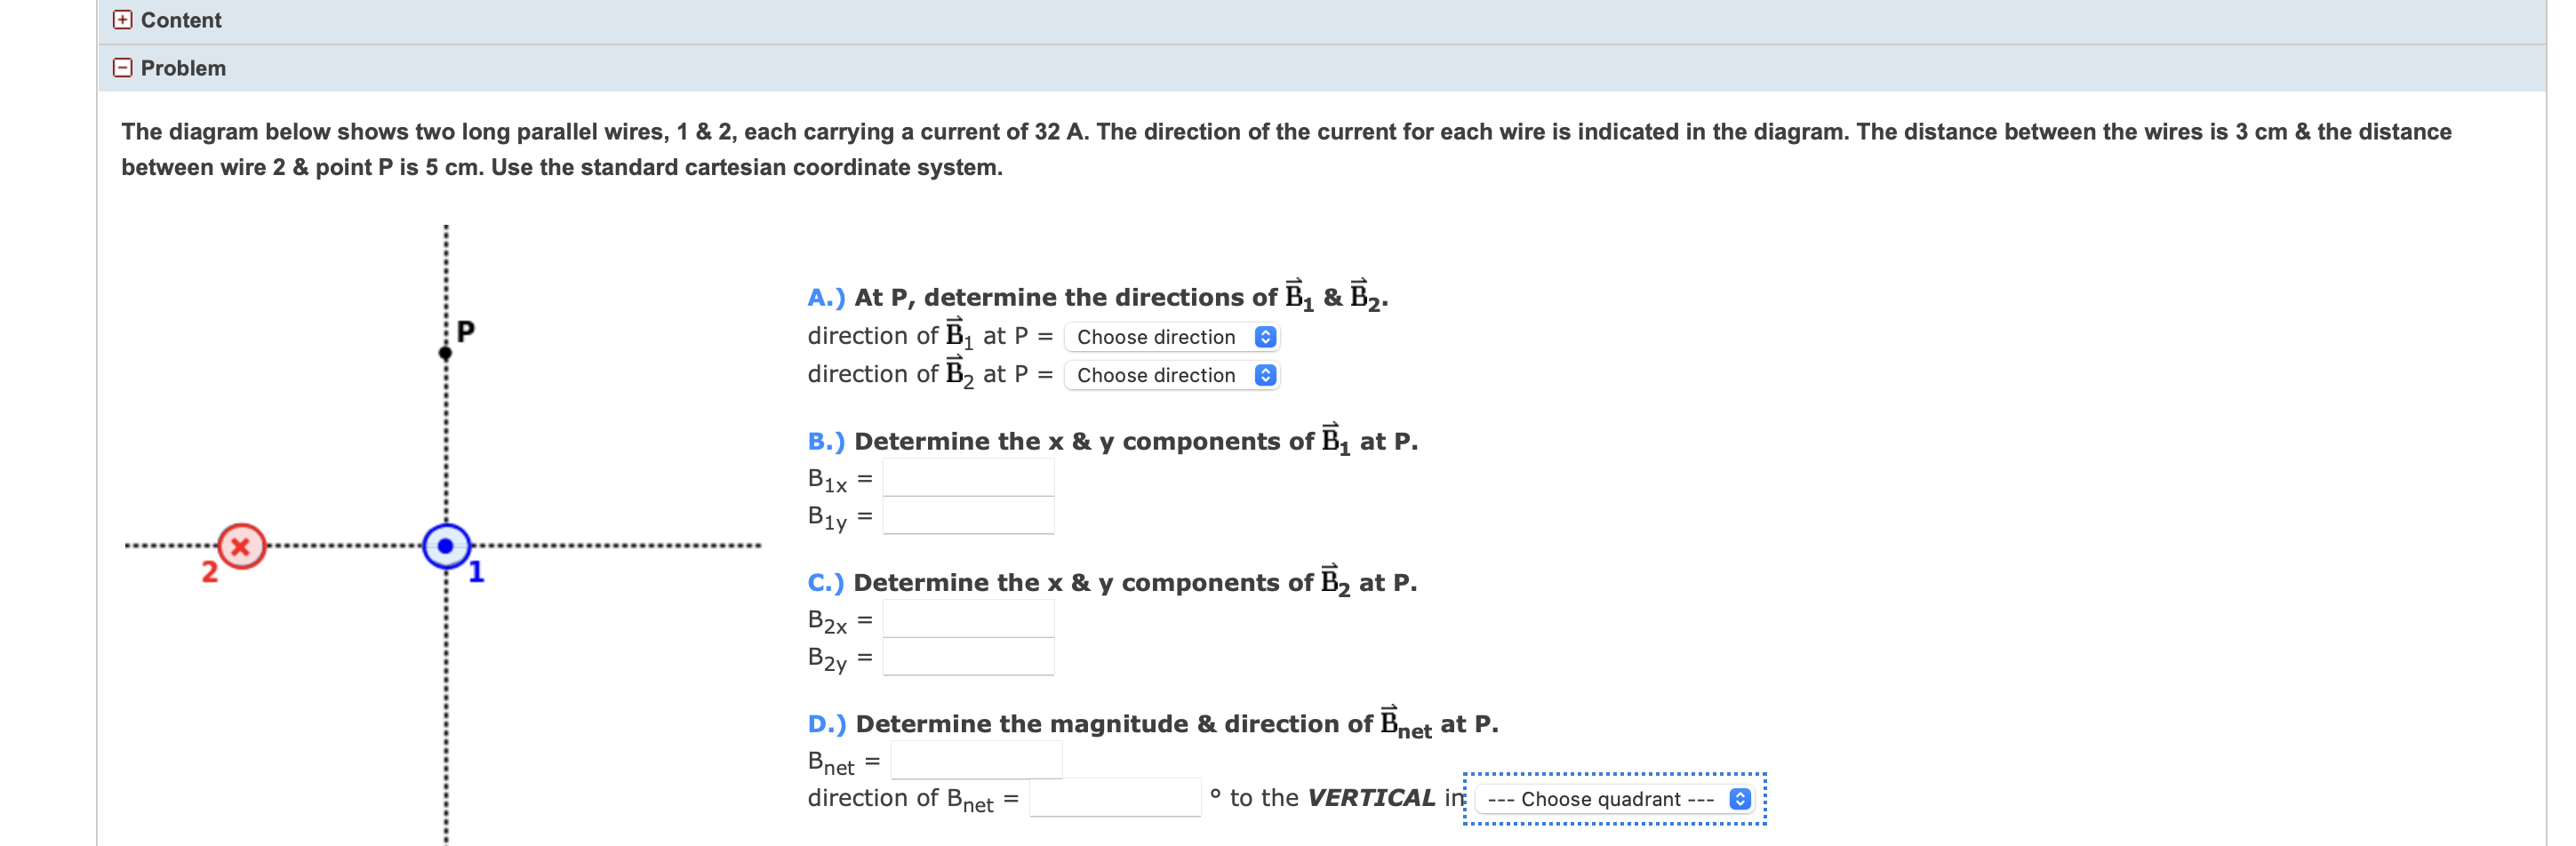Click the stepper arrows on quadrant selector

click(x=1740, y=799)
